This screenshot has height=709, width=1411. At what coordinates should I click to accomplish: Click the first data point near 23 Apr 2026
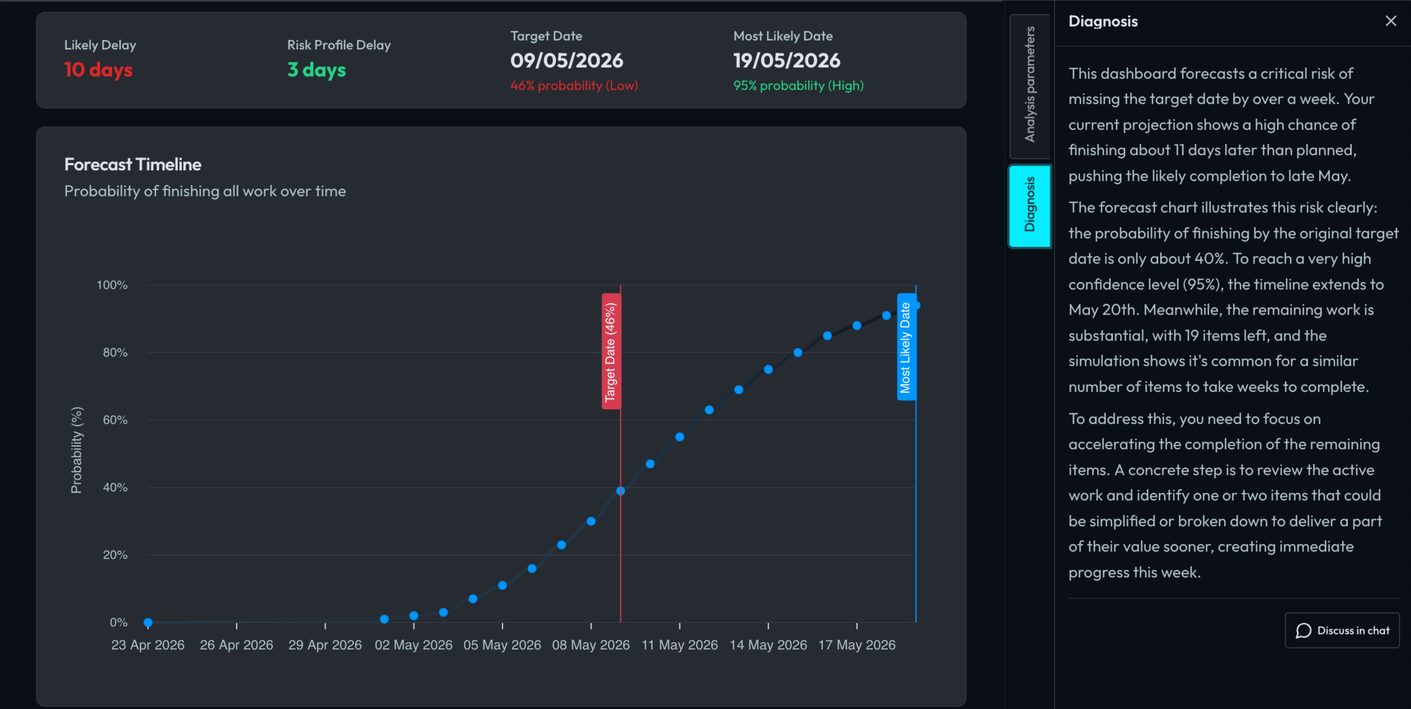(147, 622)
